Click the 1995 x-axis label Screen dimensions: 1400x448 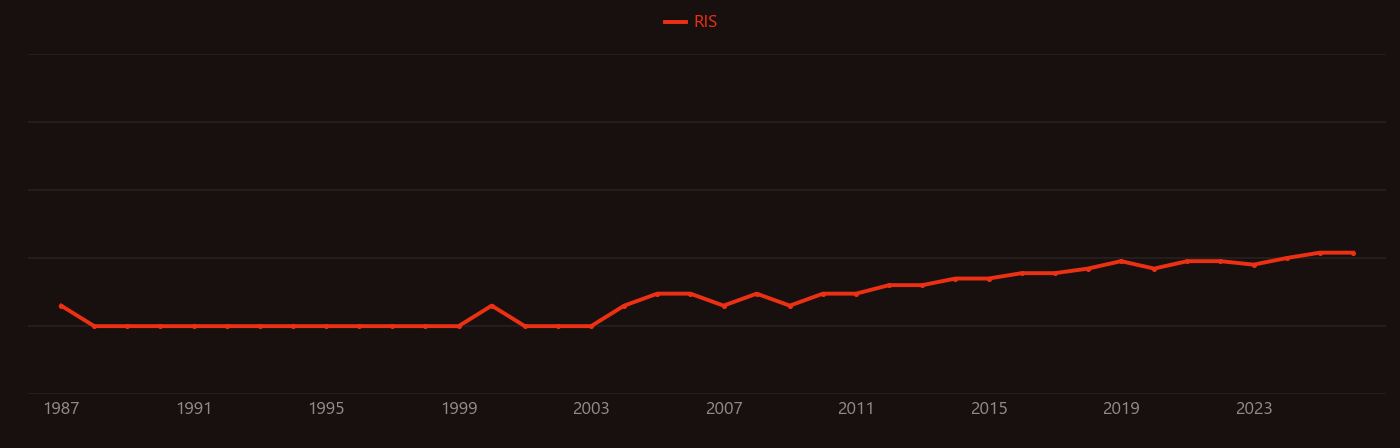click(326, 409)
